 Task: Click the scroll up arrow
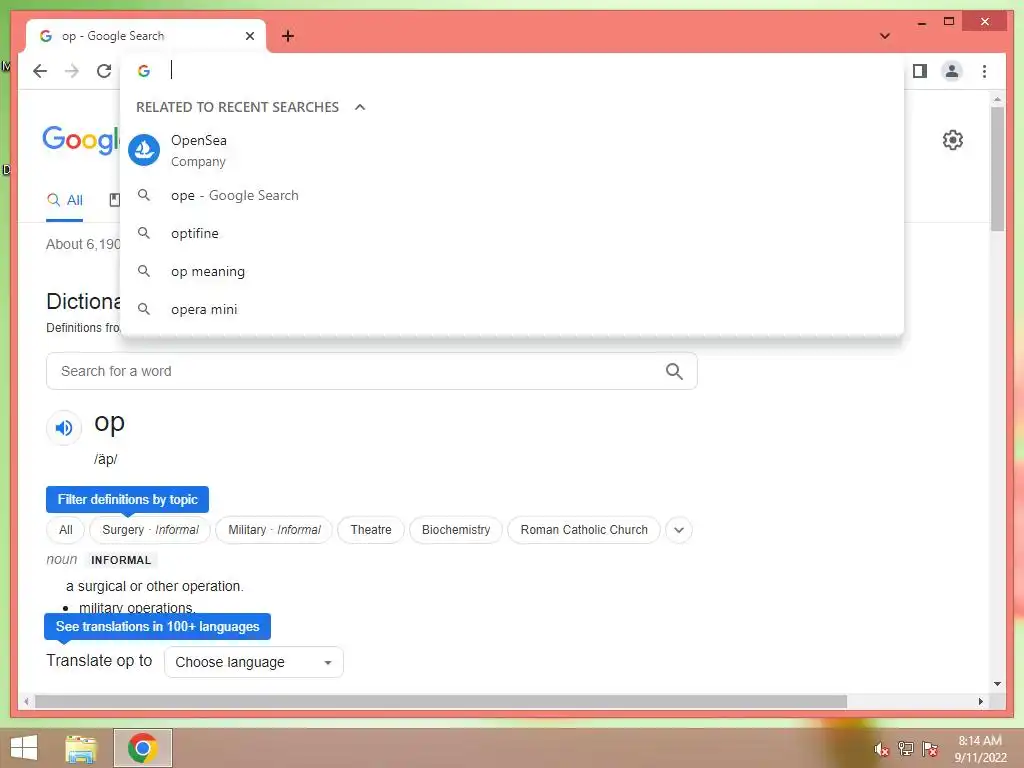coord(997,99)
